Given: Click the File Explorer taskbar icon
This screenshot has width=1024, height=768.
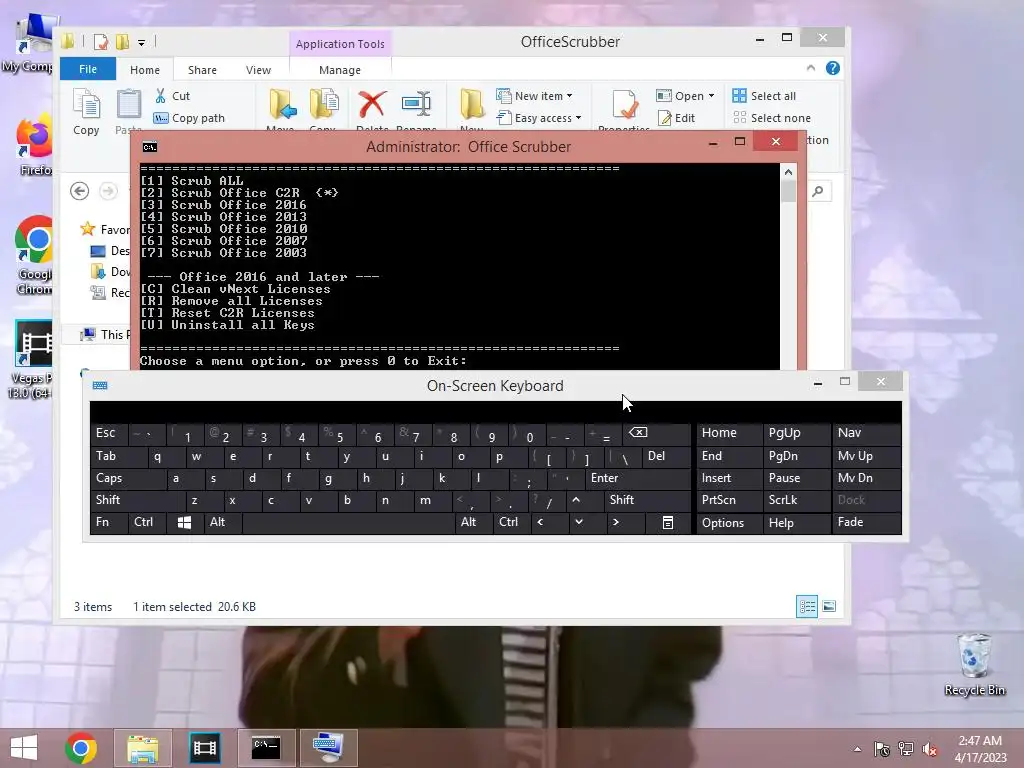Looking at the screenshot, I should click(142, 748).
